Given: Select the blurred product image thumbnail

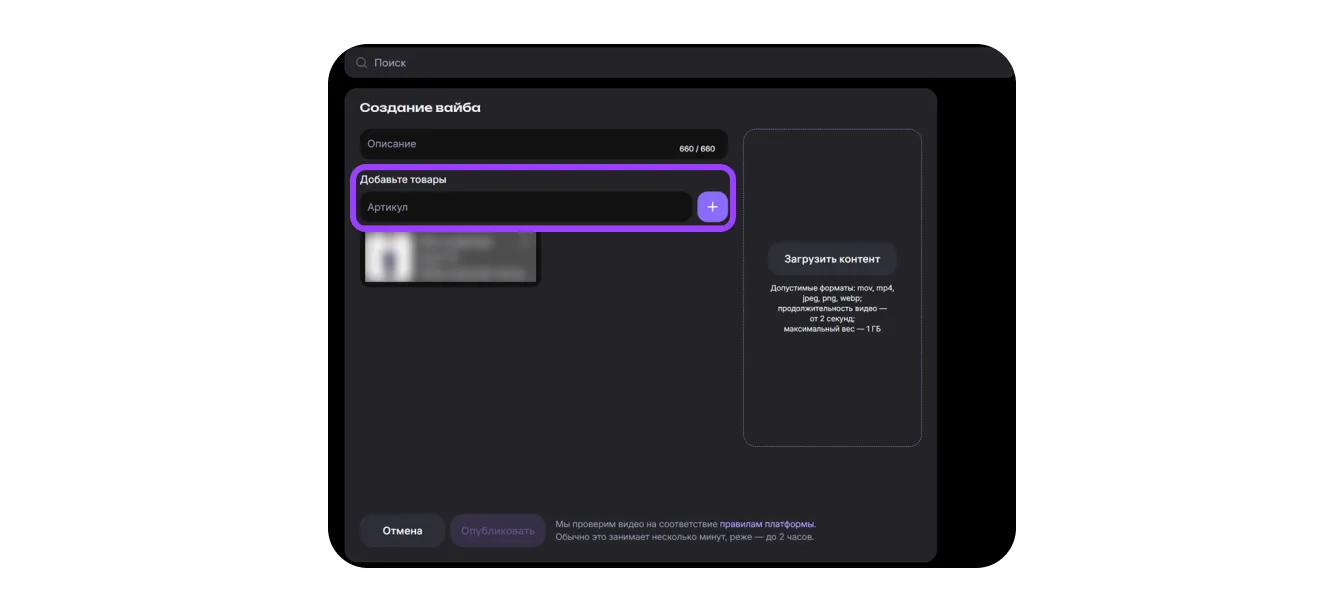Looking at the screenshot, I should (387, 257).
